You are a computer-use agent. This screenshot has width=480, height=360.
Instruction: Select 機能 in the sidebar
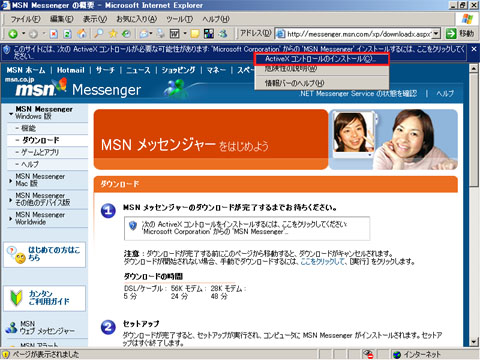click(x=28, y=128)
